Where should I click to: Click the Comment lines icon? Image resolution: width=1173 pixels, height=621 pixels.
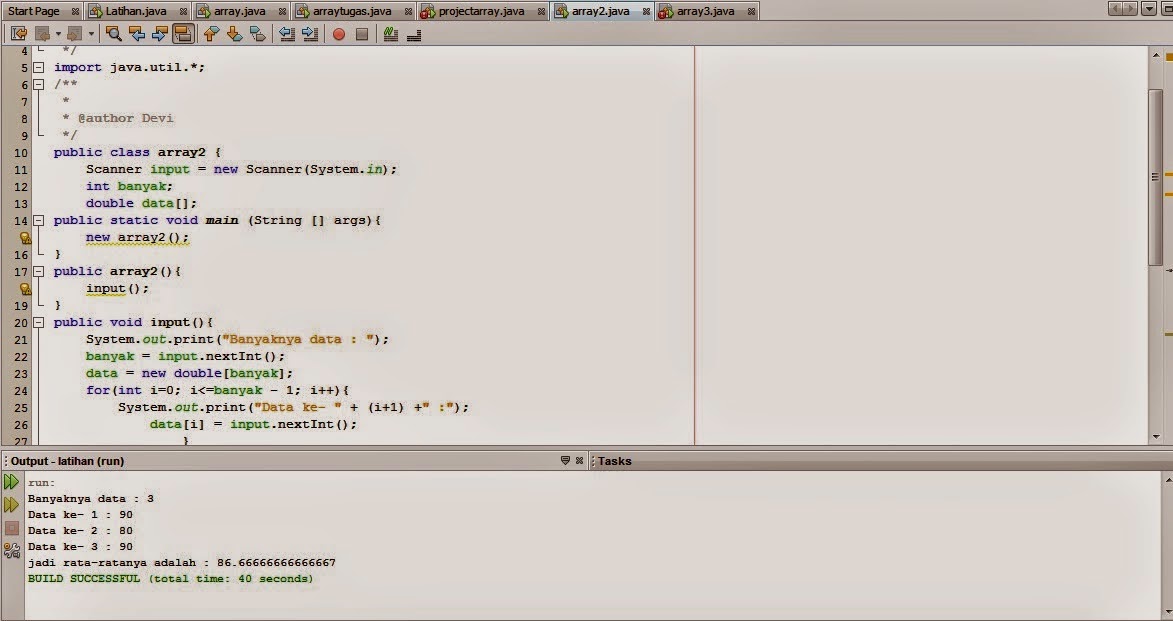pyautogui.click(x=414, y=34)
